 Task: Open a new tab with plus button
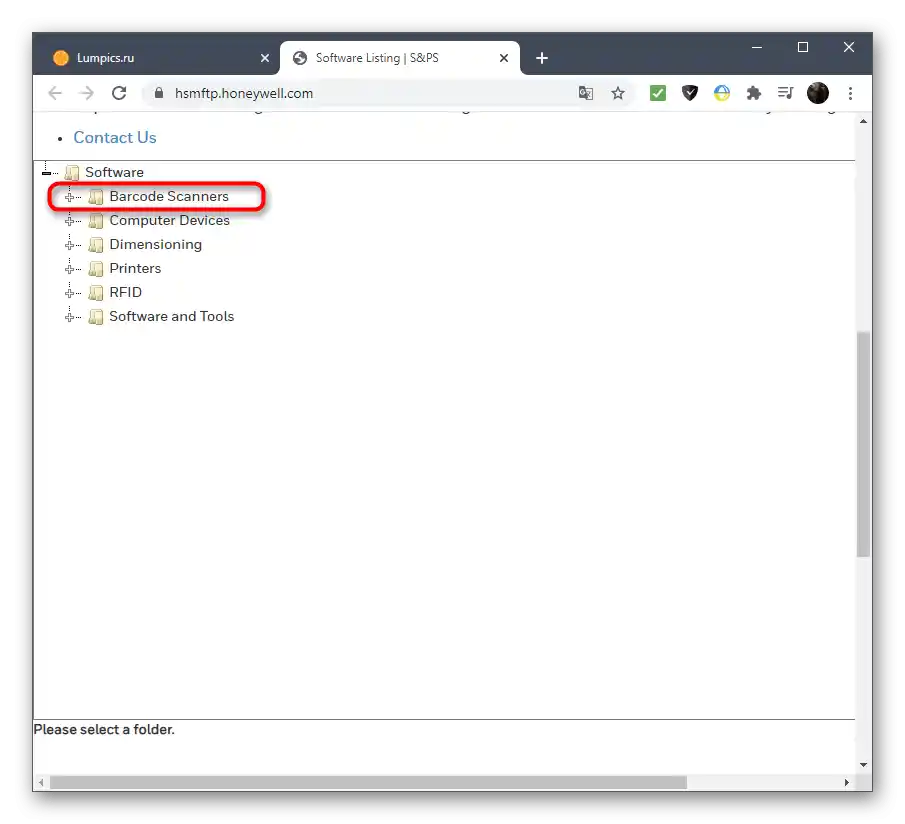click(x=541, y=58)
